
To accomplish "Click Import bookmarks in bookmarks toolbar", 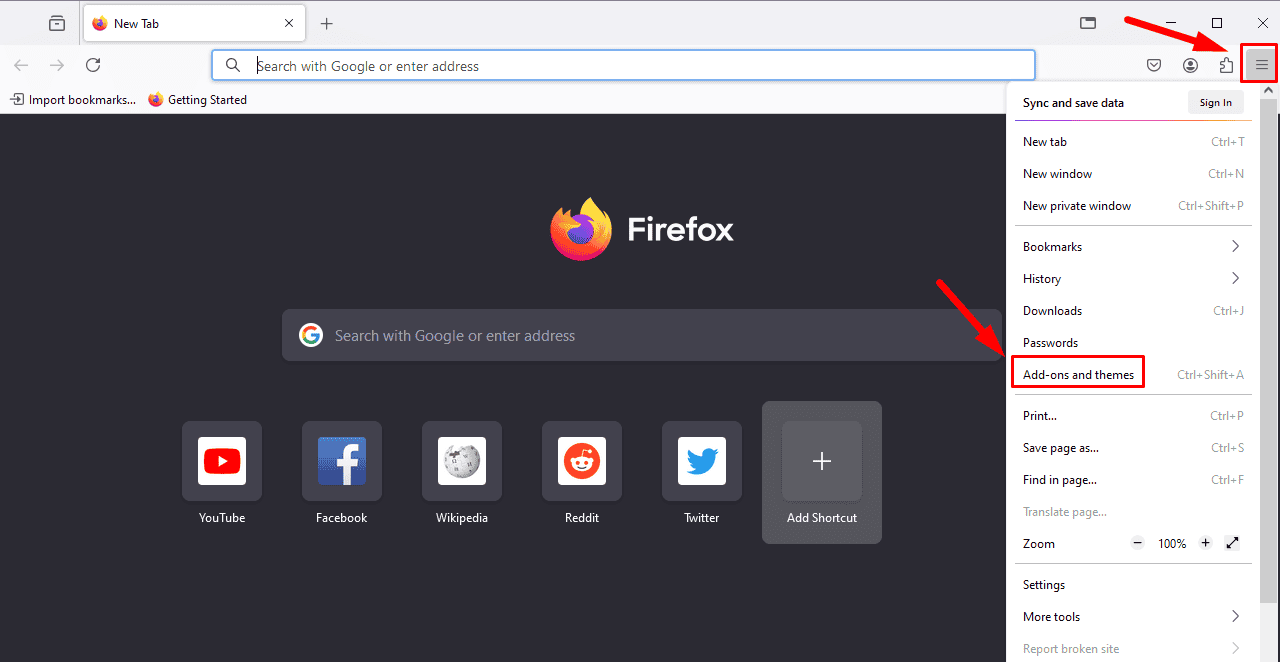I will click(73, 100).
